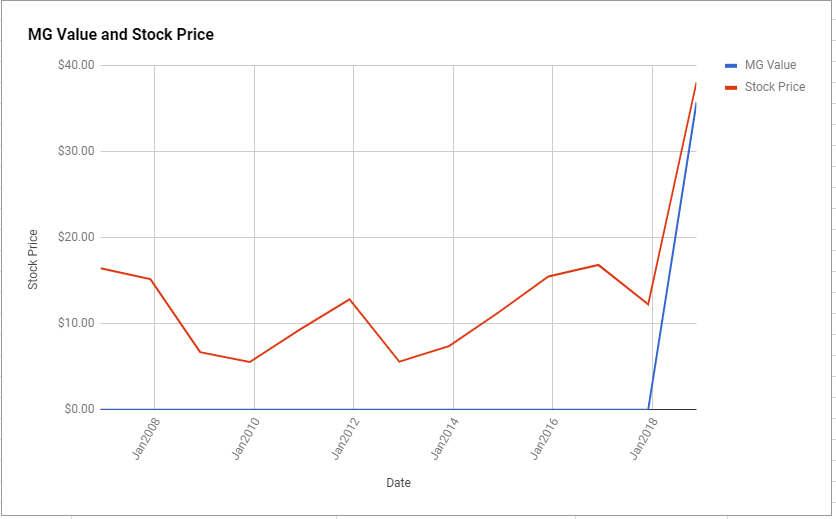
Task: Select the MG Value legend label
Action: (770, 65)
